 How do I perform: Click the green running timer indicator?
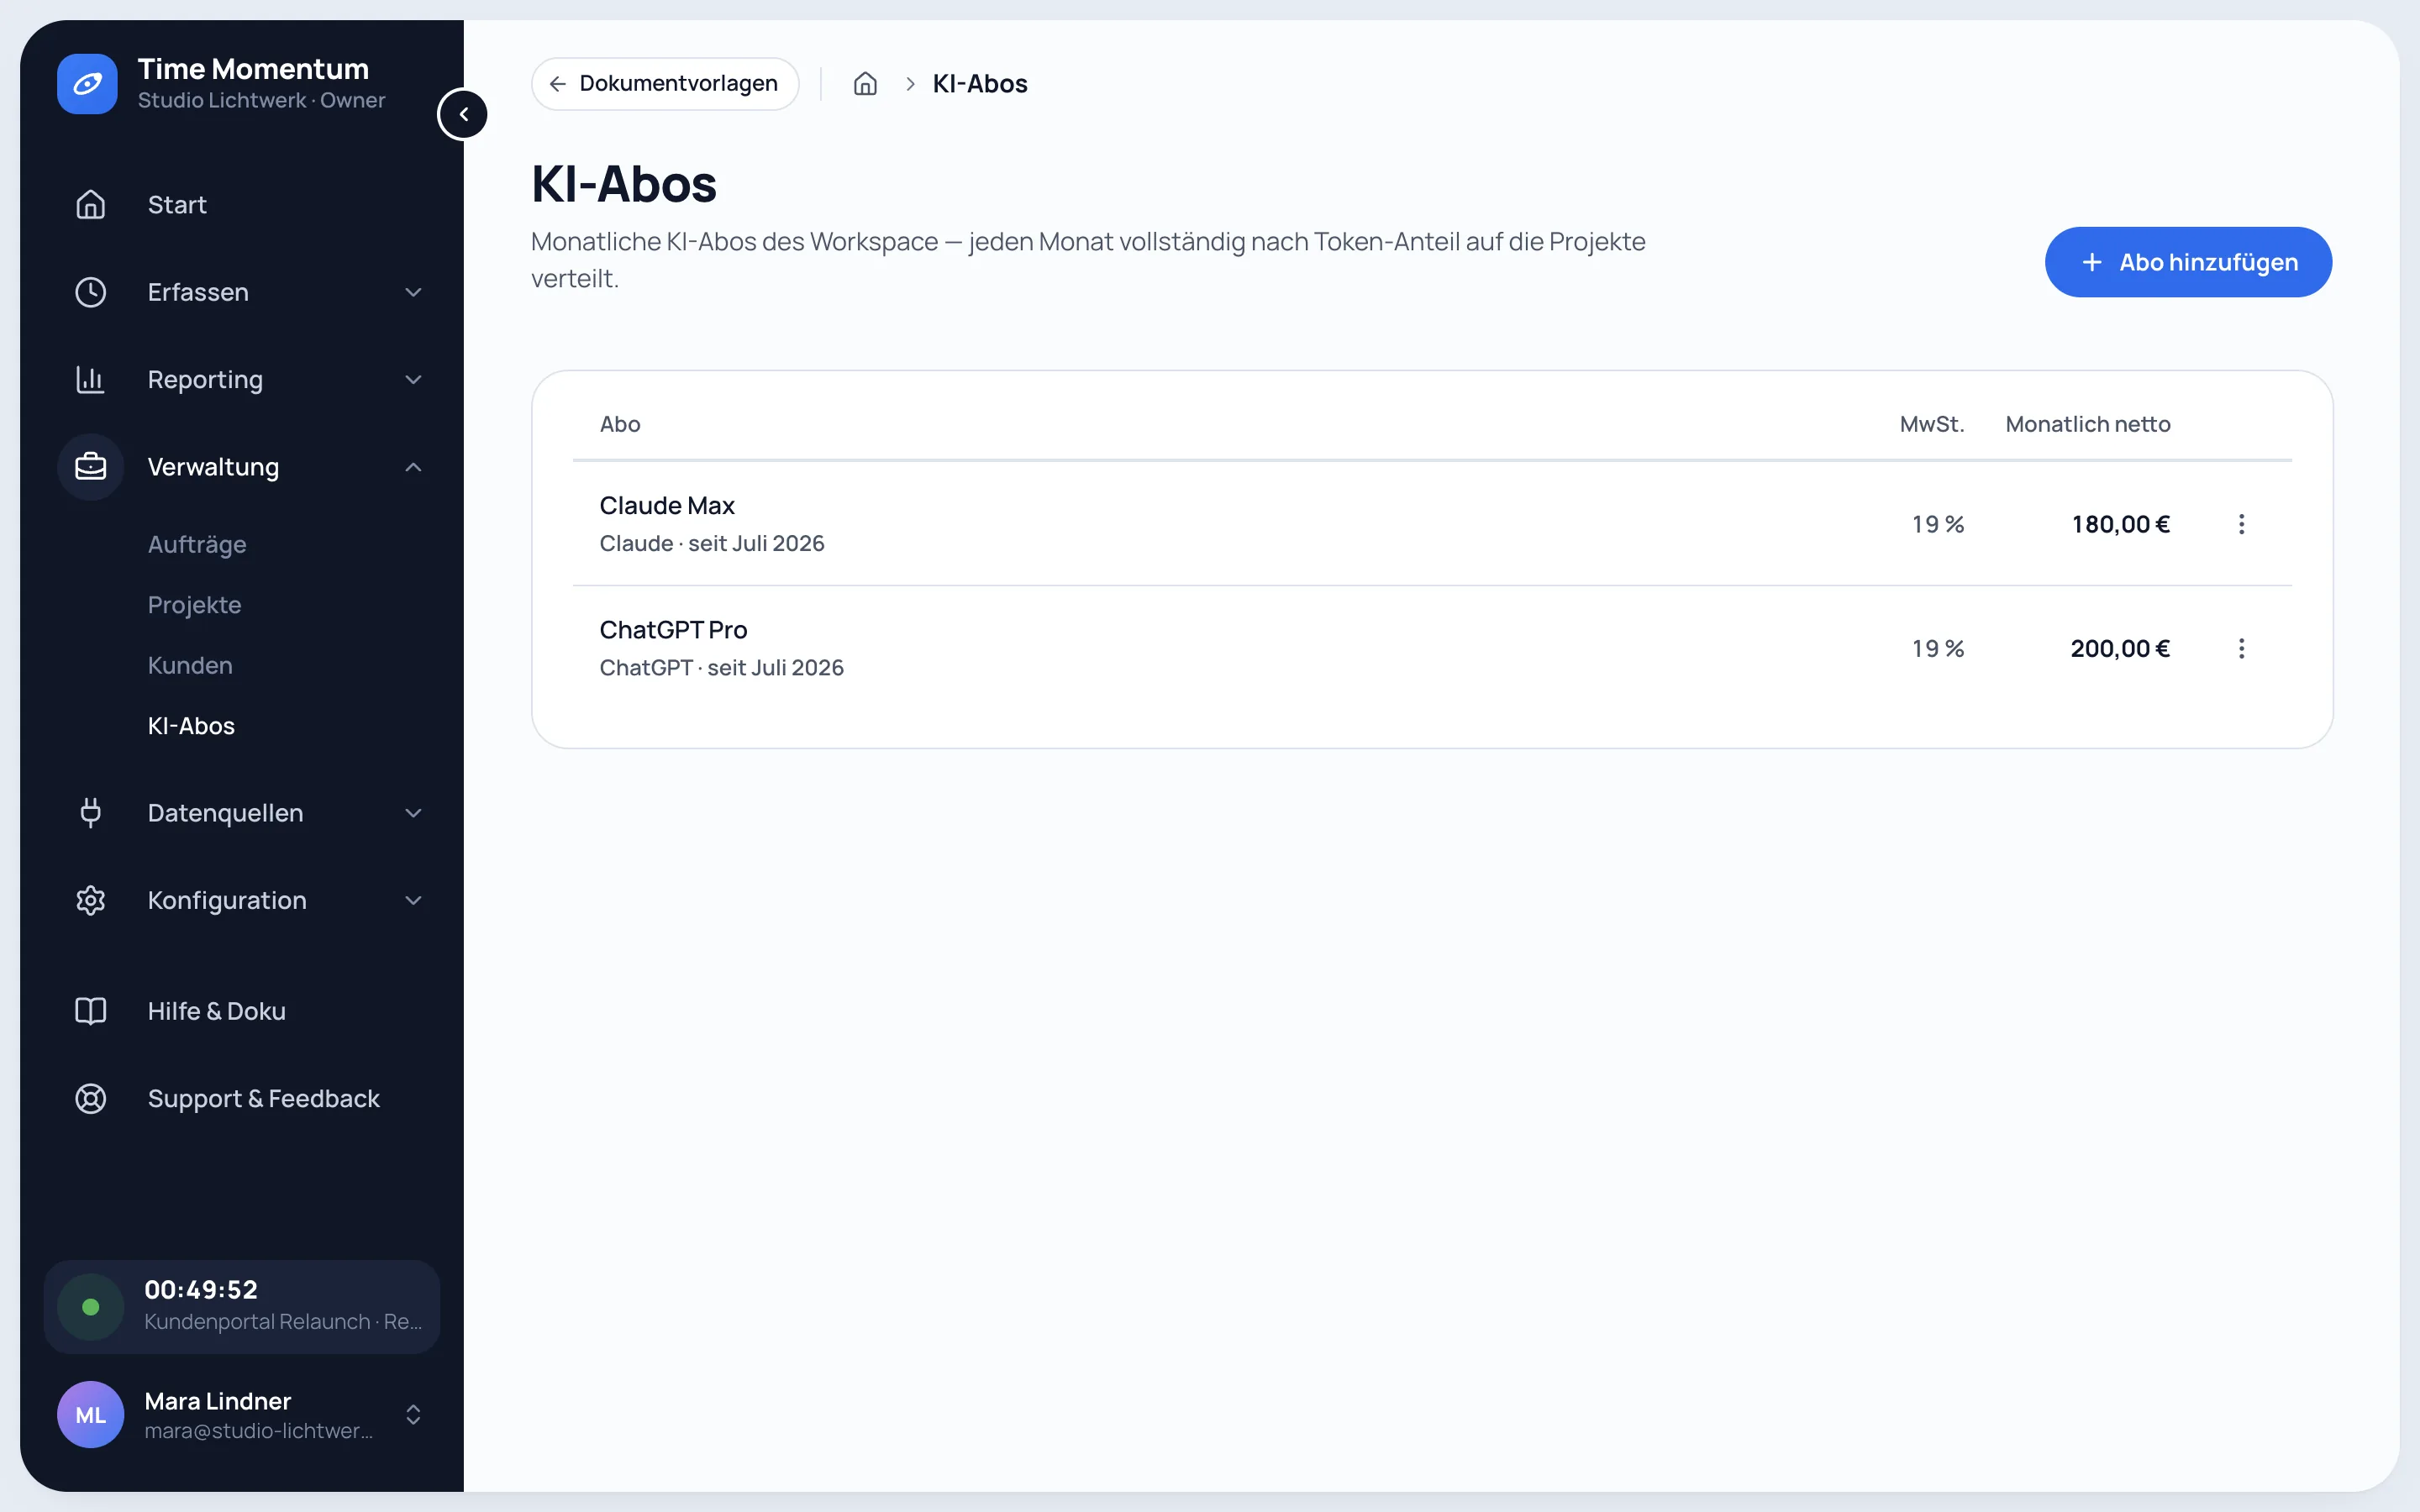91,1306
